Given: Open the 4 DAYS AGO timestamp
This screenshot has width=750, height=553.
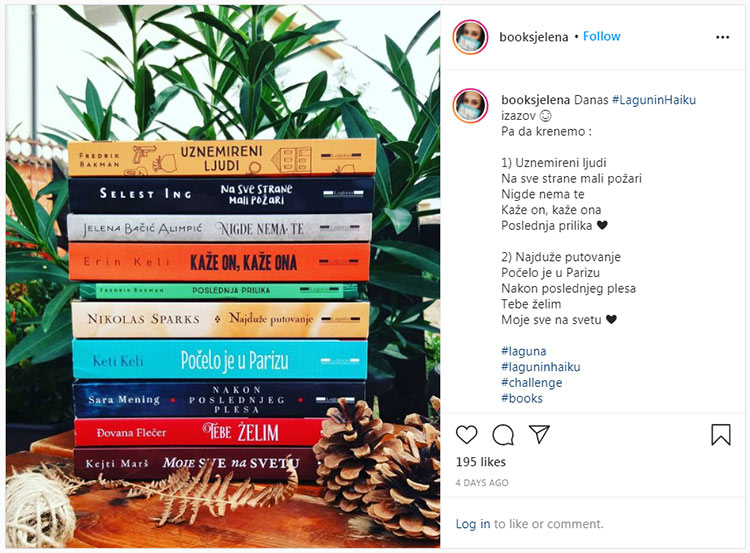Looking at the screenshot, I should click(x=482, y=483).
